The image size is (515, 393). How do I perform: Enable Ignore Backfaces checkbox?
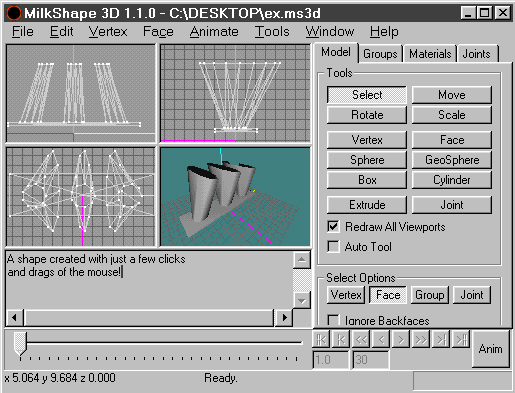333,320
